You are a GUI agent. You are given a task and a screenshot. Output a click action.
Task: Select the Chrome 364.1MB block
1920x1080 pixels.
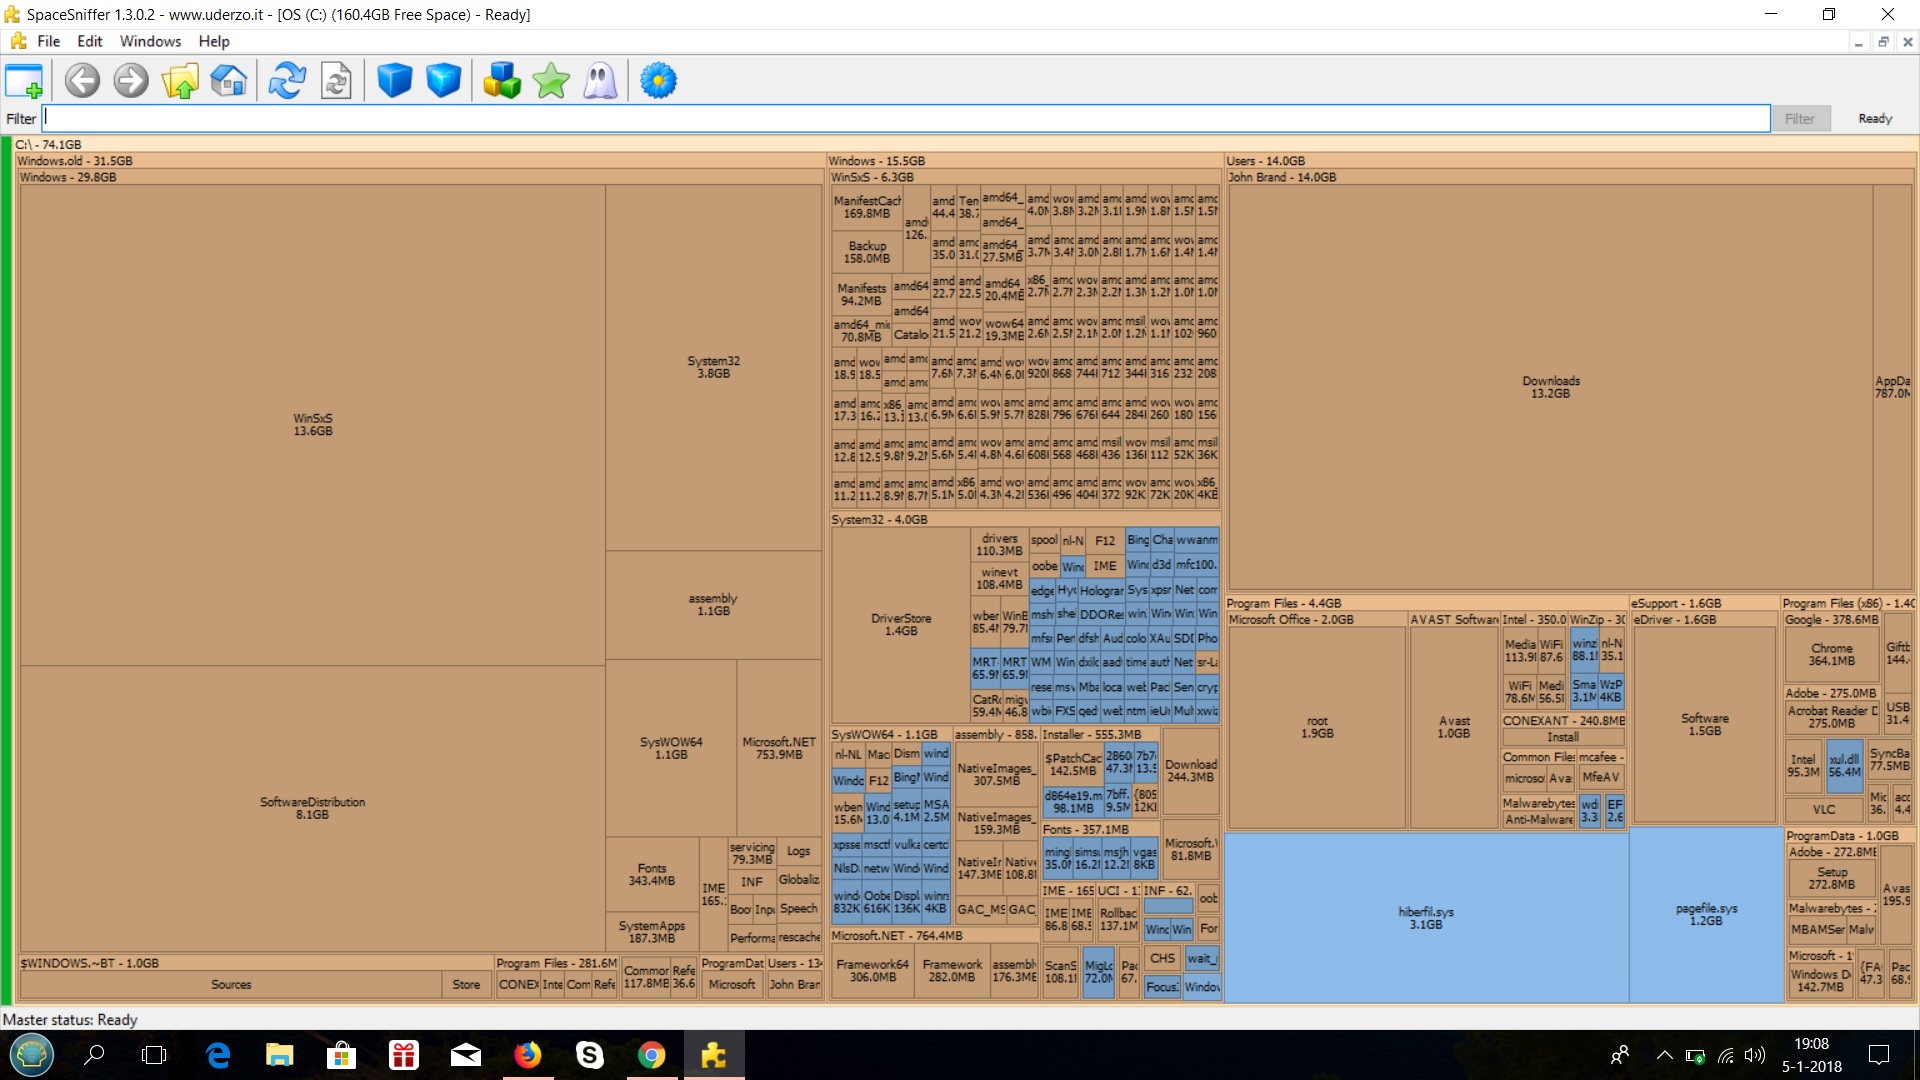click(1831, 655)
